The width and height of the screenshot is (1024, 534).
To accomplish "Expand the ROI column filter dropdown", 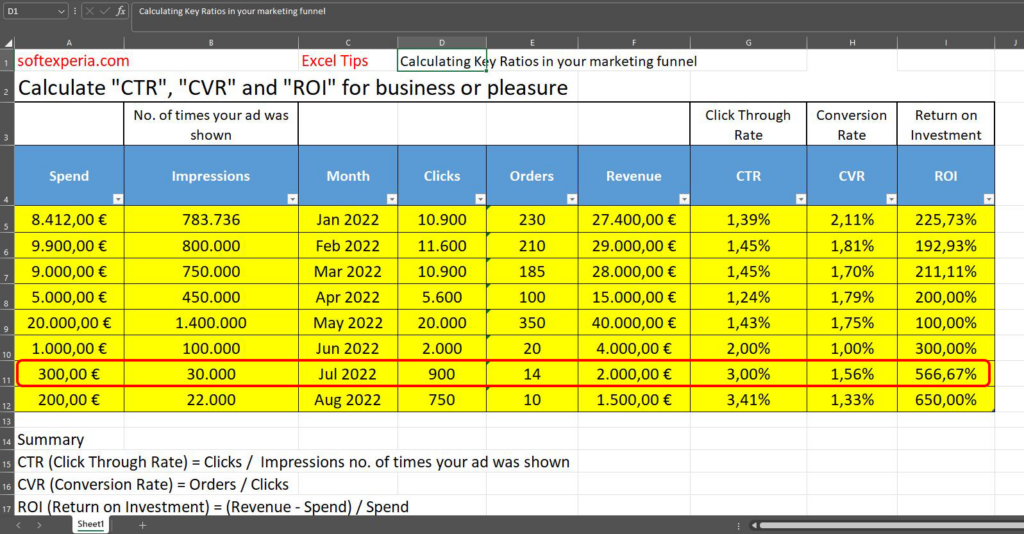I will [988, 199].
